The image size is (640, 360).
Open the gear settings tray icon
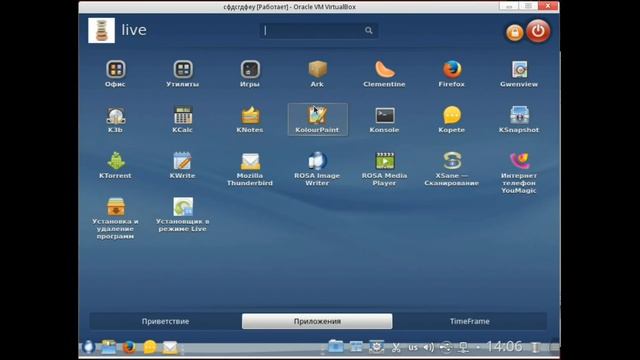[x=376, y=347]
